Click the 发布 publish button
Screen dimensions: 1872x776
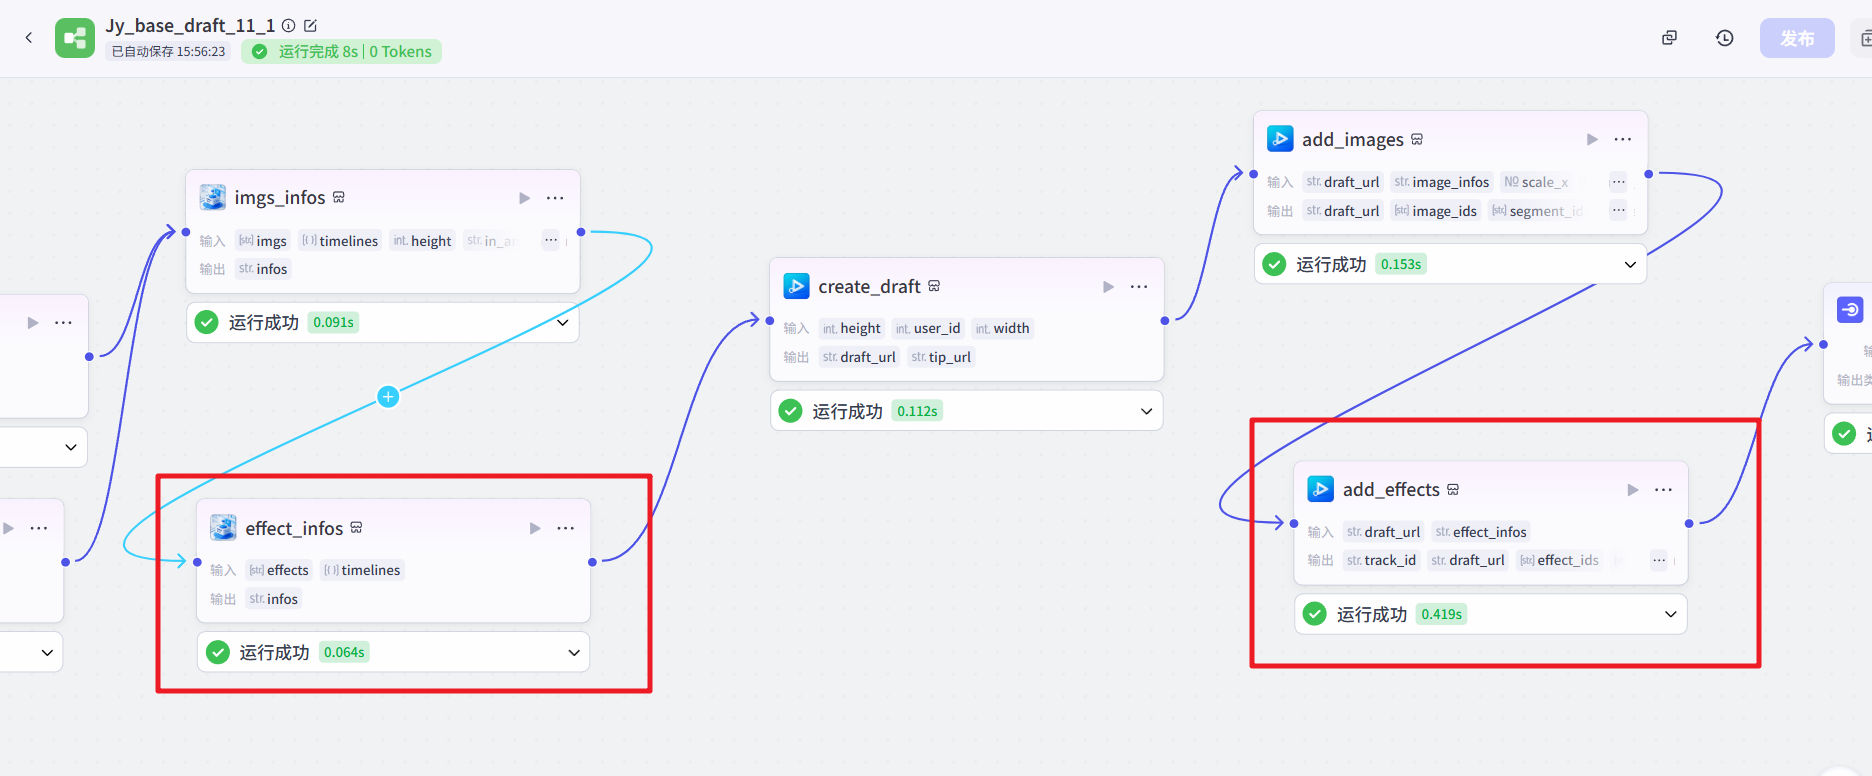1796,38
